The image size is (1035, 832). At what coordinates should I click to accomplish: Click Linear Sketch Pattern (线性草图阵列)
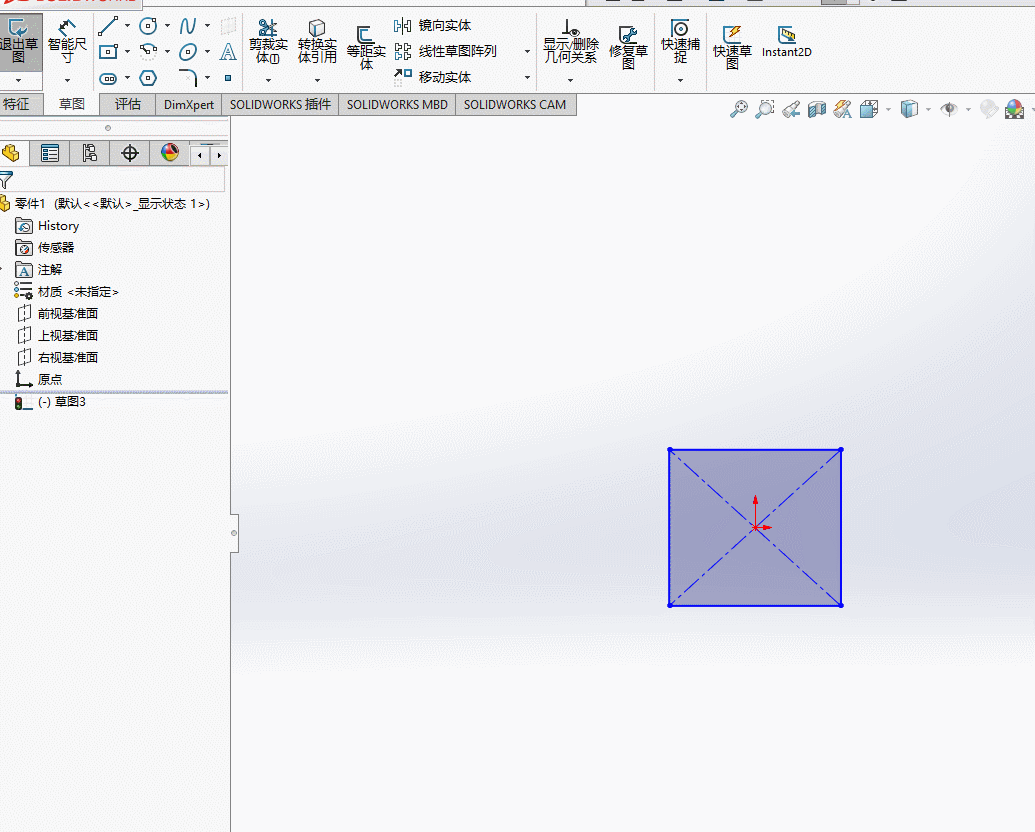[445, 52]
